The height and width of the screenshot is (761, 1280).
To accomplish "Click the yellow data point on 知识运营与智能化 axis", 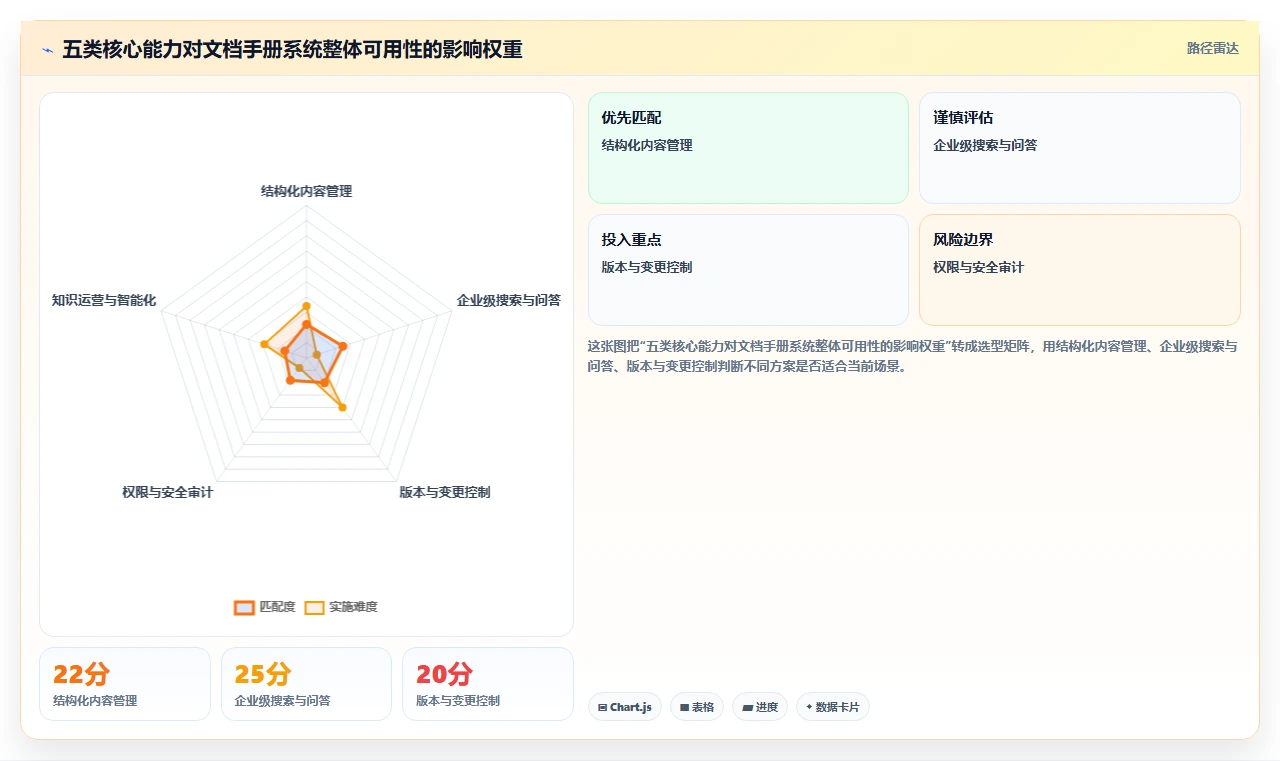I will (265, 344).
